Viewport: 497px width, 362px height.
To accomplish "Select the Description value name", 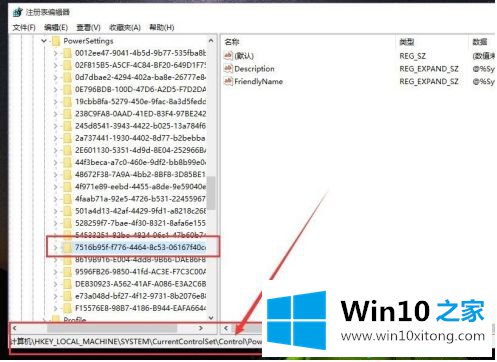I will pos(254,69).
